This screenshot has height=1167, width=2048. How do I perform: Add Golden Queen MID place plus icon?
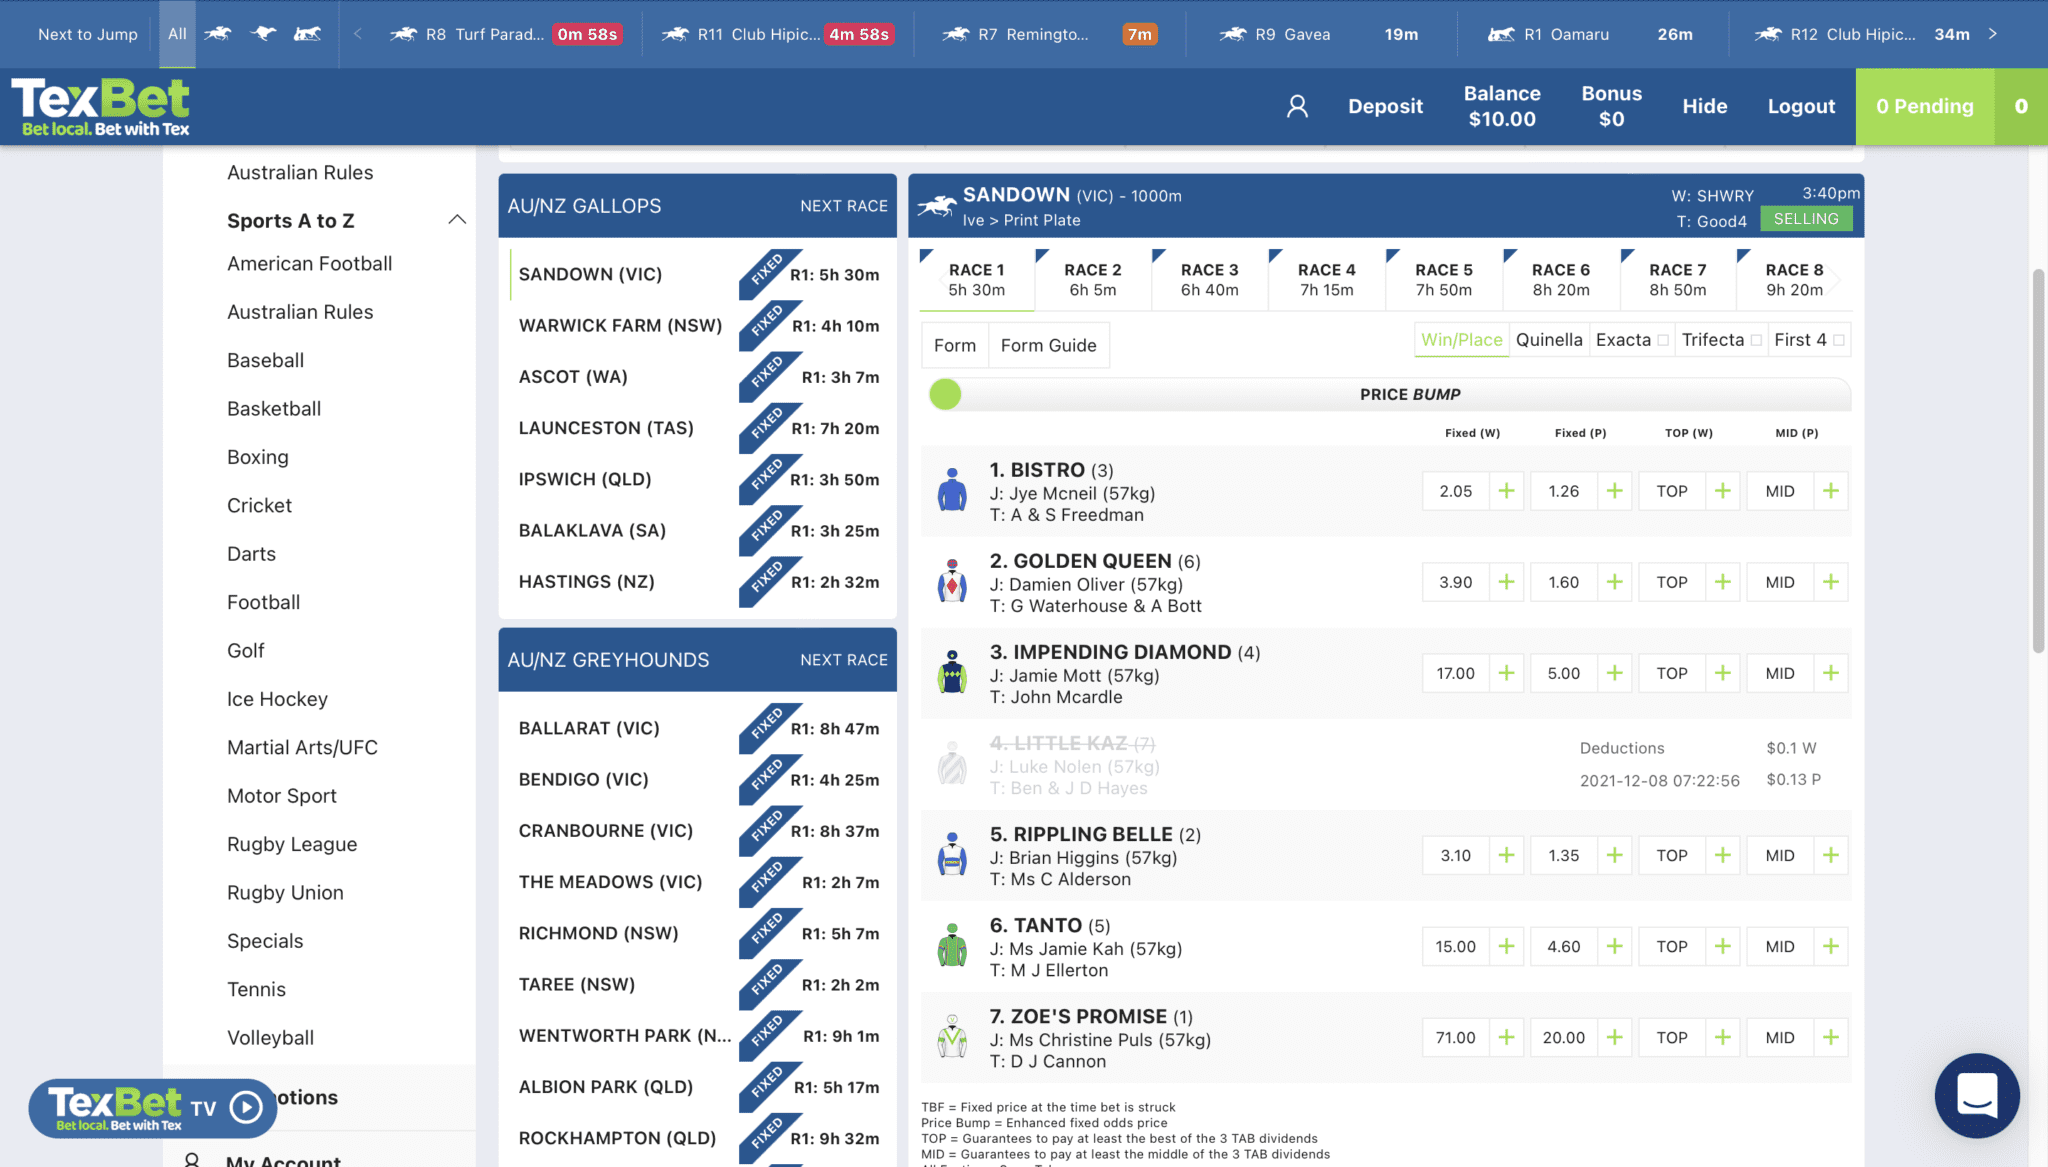(x=1830, y=582)
